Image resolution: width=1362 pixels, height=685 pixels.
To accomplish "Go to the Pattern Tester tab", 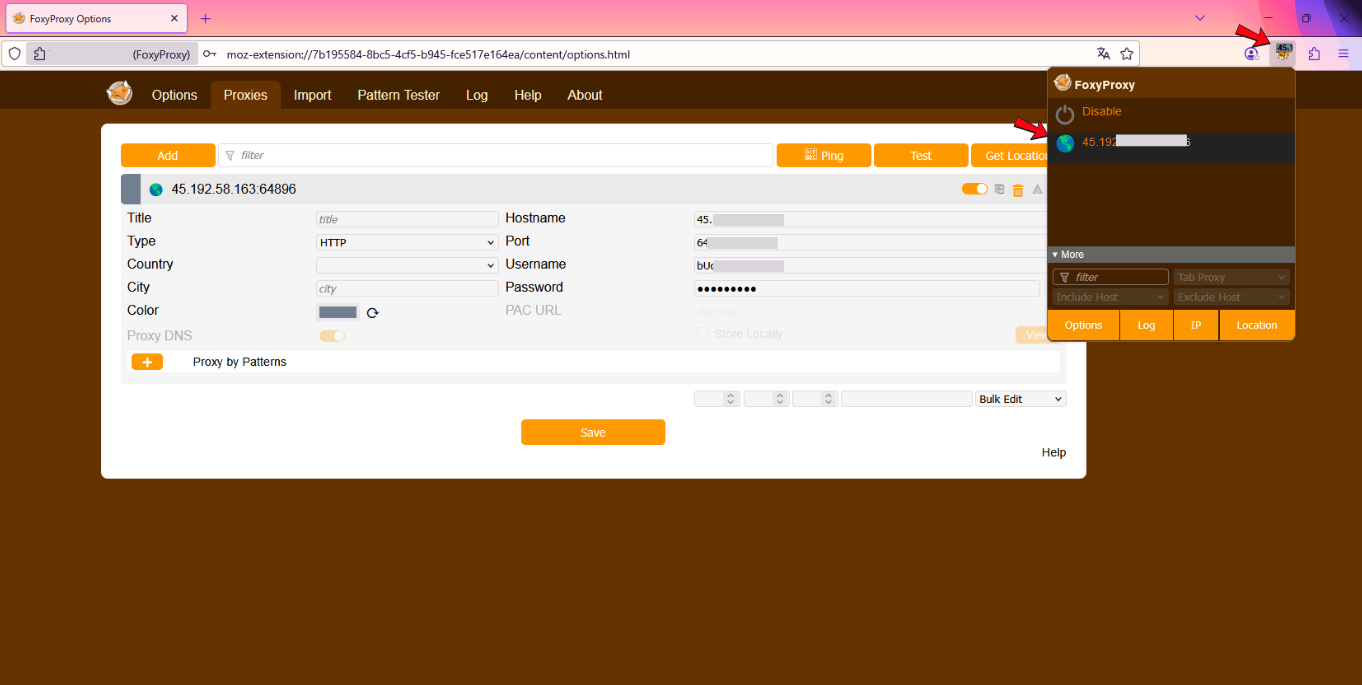I will [x=398, y=95].
